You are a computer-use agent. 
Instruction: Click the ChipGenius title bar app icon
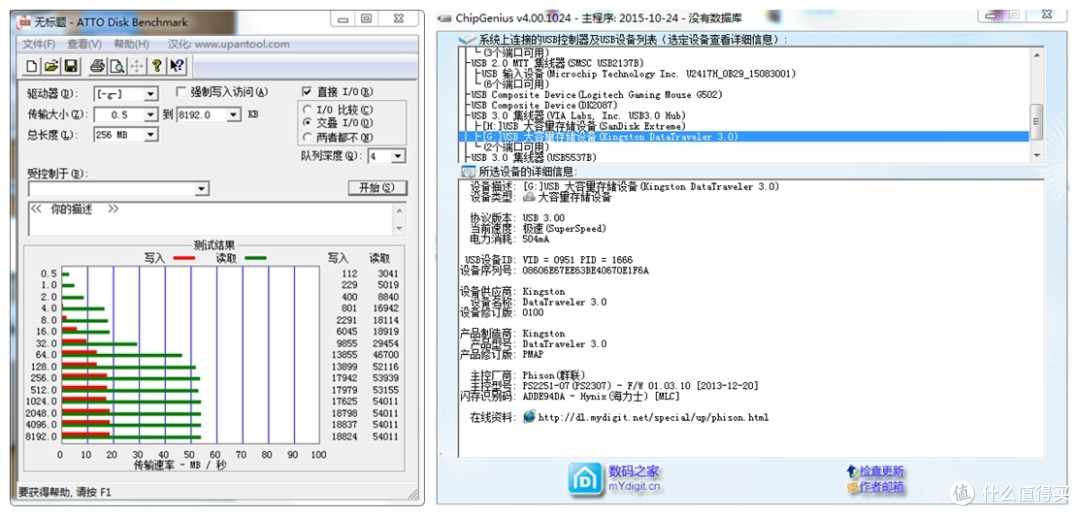point(446,18)
